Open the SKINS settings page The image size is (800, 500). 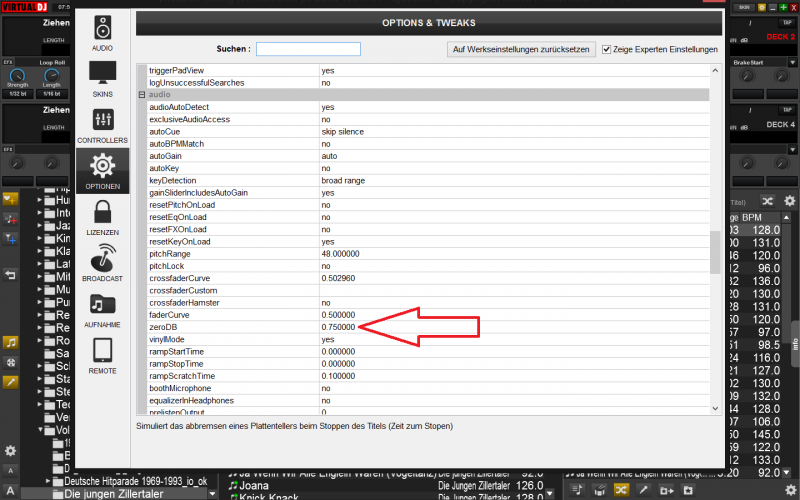(103, 79)
